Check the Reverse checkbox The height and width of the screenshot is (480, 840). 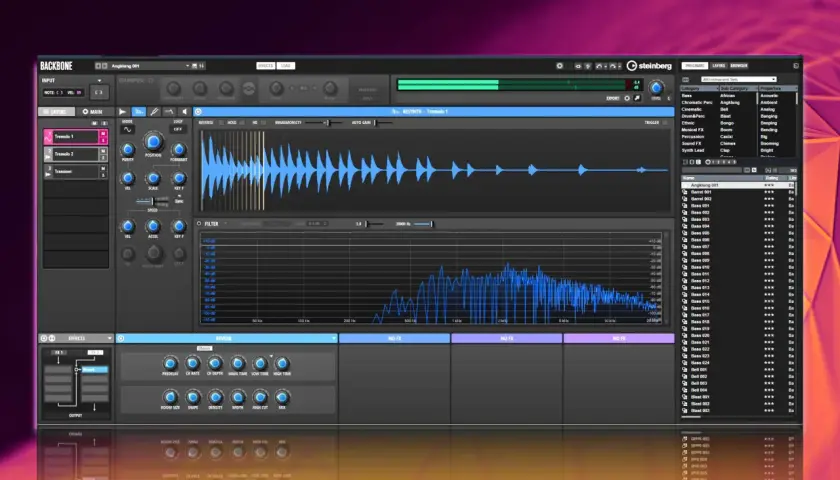(221, 123)
